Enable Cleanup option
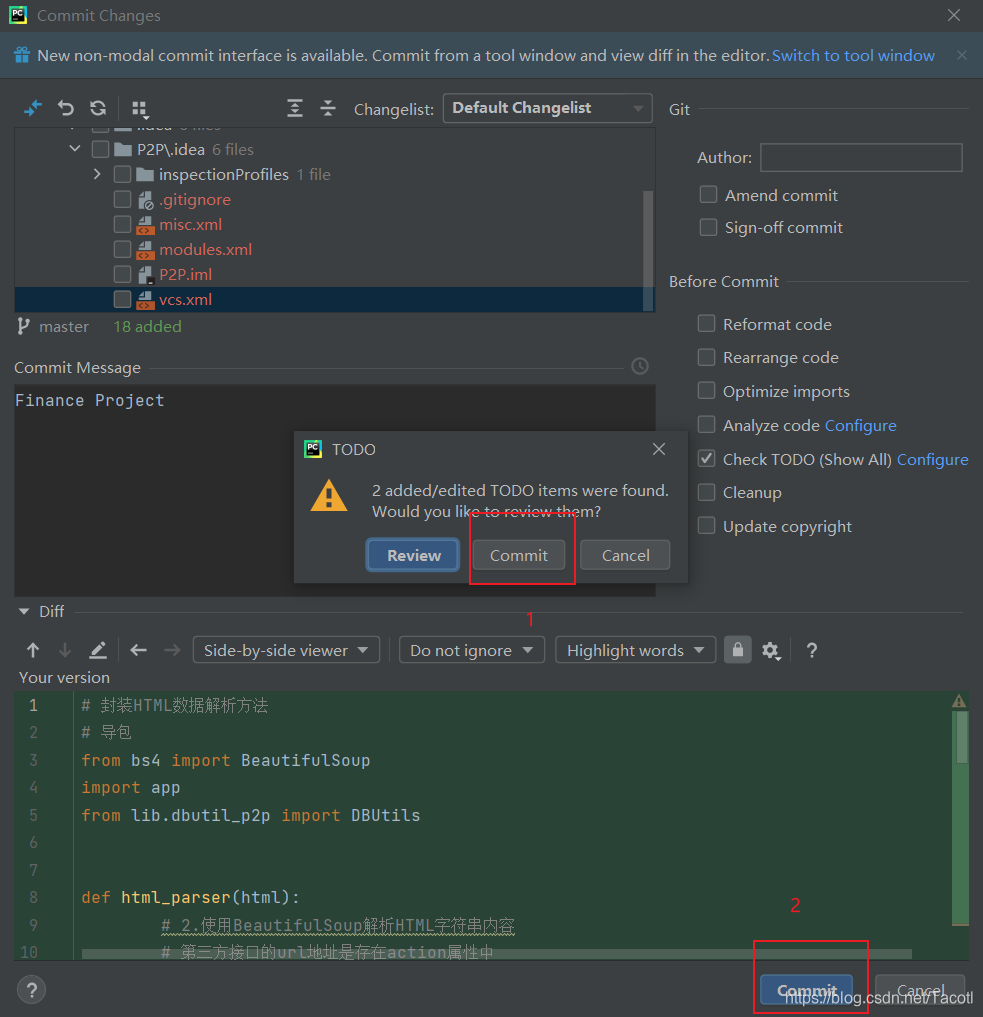Image resolution: width=983 pixels, height=1017 pixels. pos(706,492)
